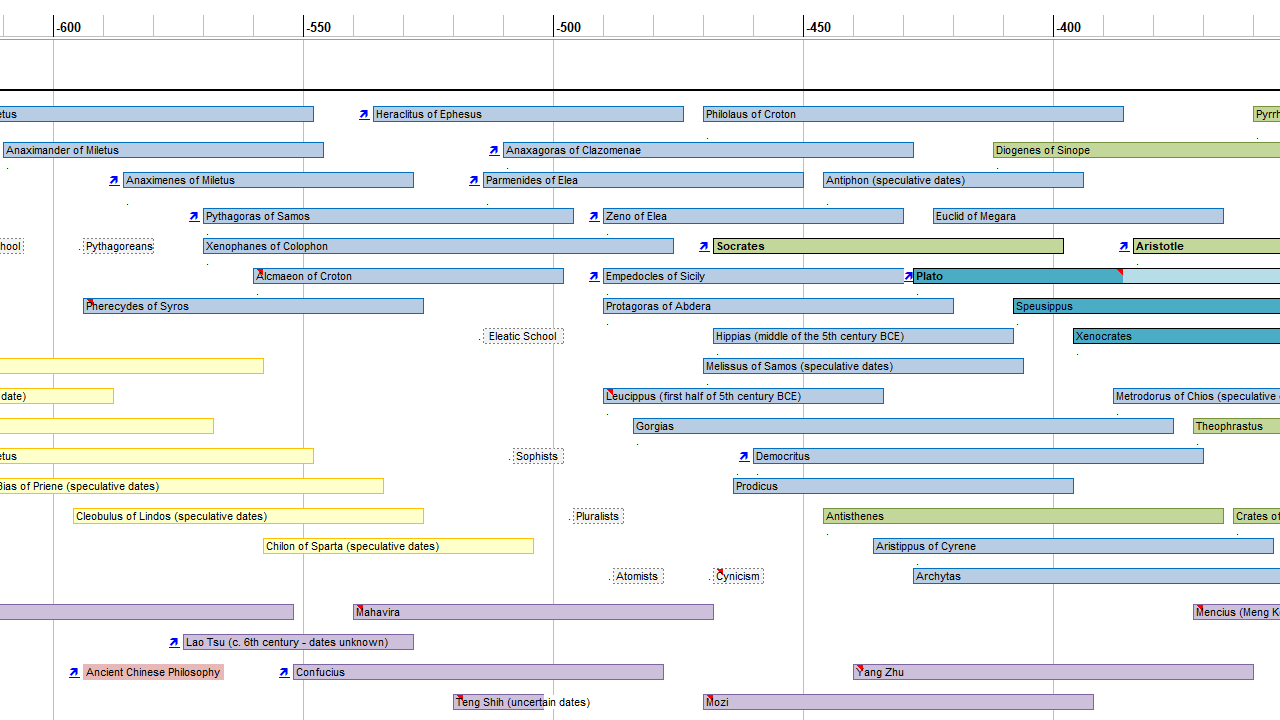Click the Ancient Chinese Philosophy category box
This screenshot has width=1280, height=720.
click(x=153, y=672)
